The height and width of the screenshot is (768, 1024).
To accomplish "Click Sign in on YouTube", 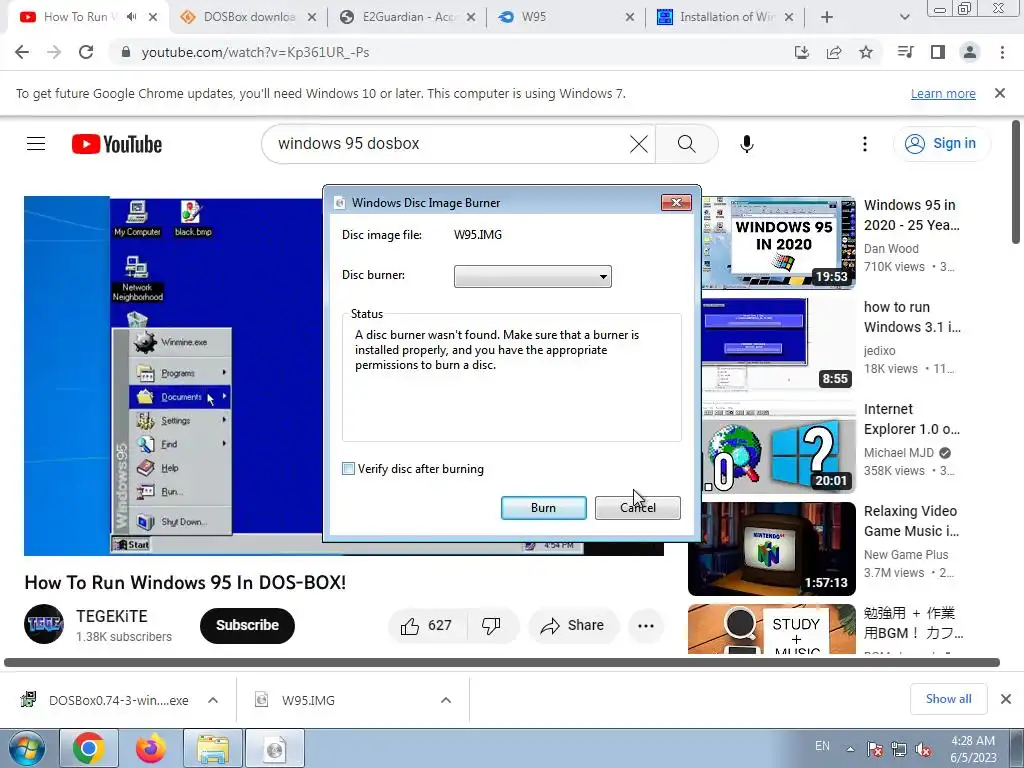I will [x=941, y=144].
